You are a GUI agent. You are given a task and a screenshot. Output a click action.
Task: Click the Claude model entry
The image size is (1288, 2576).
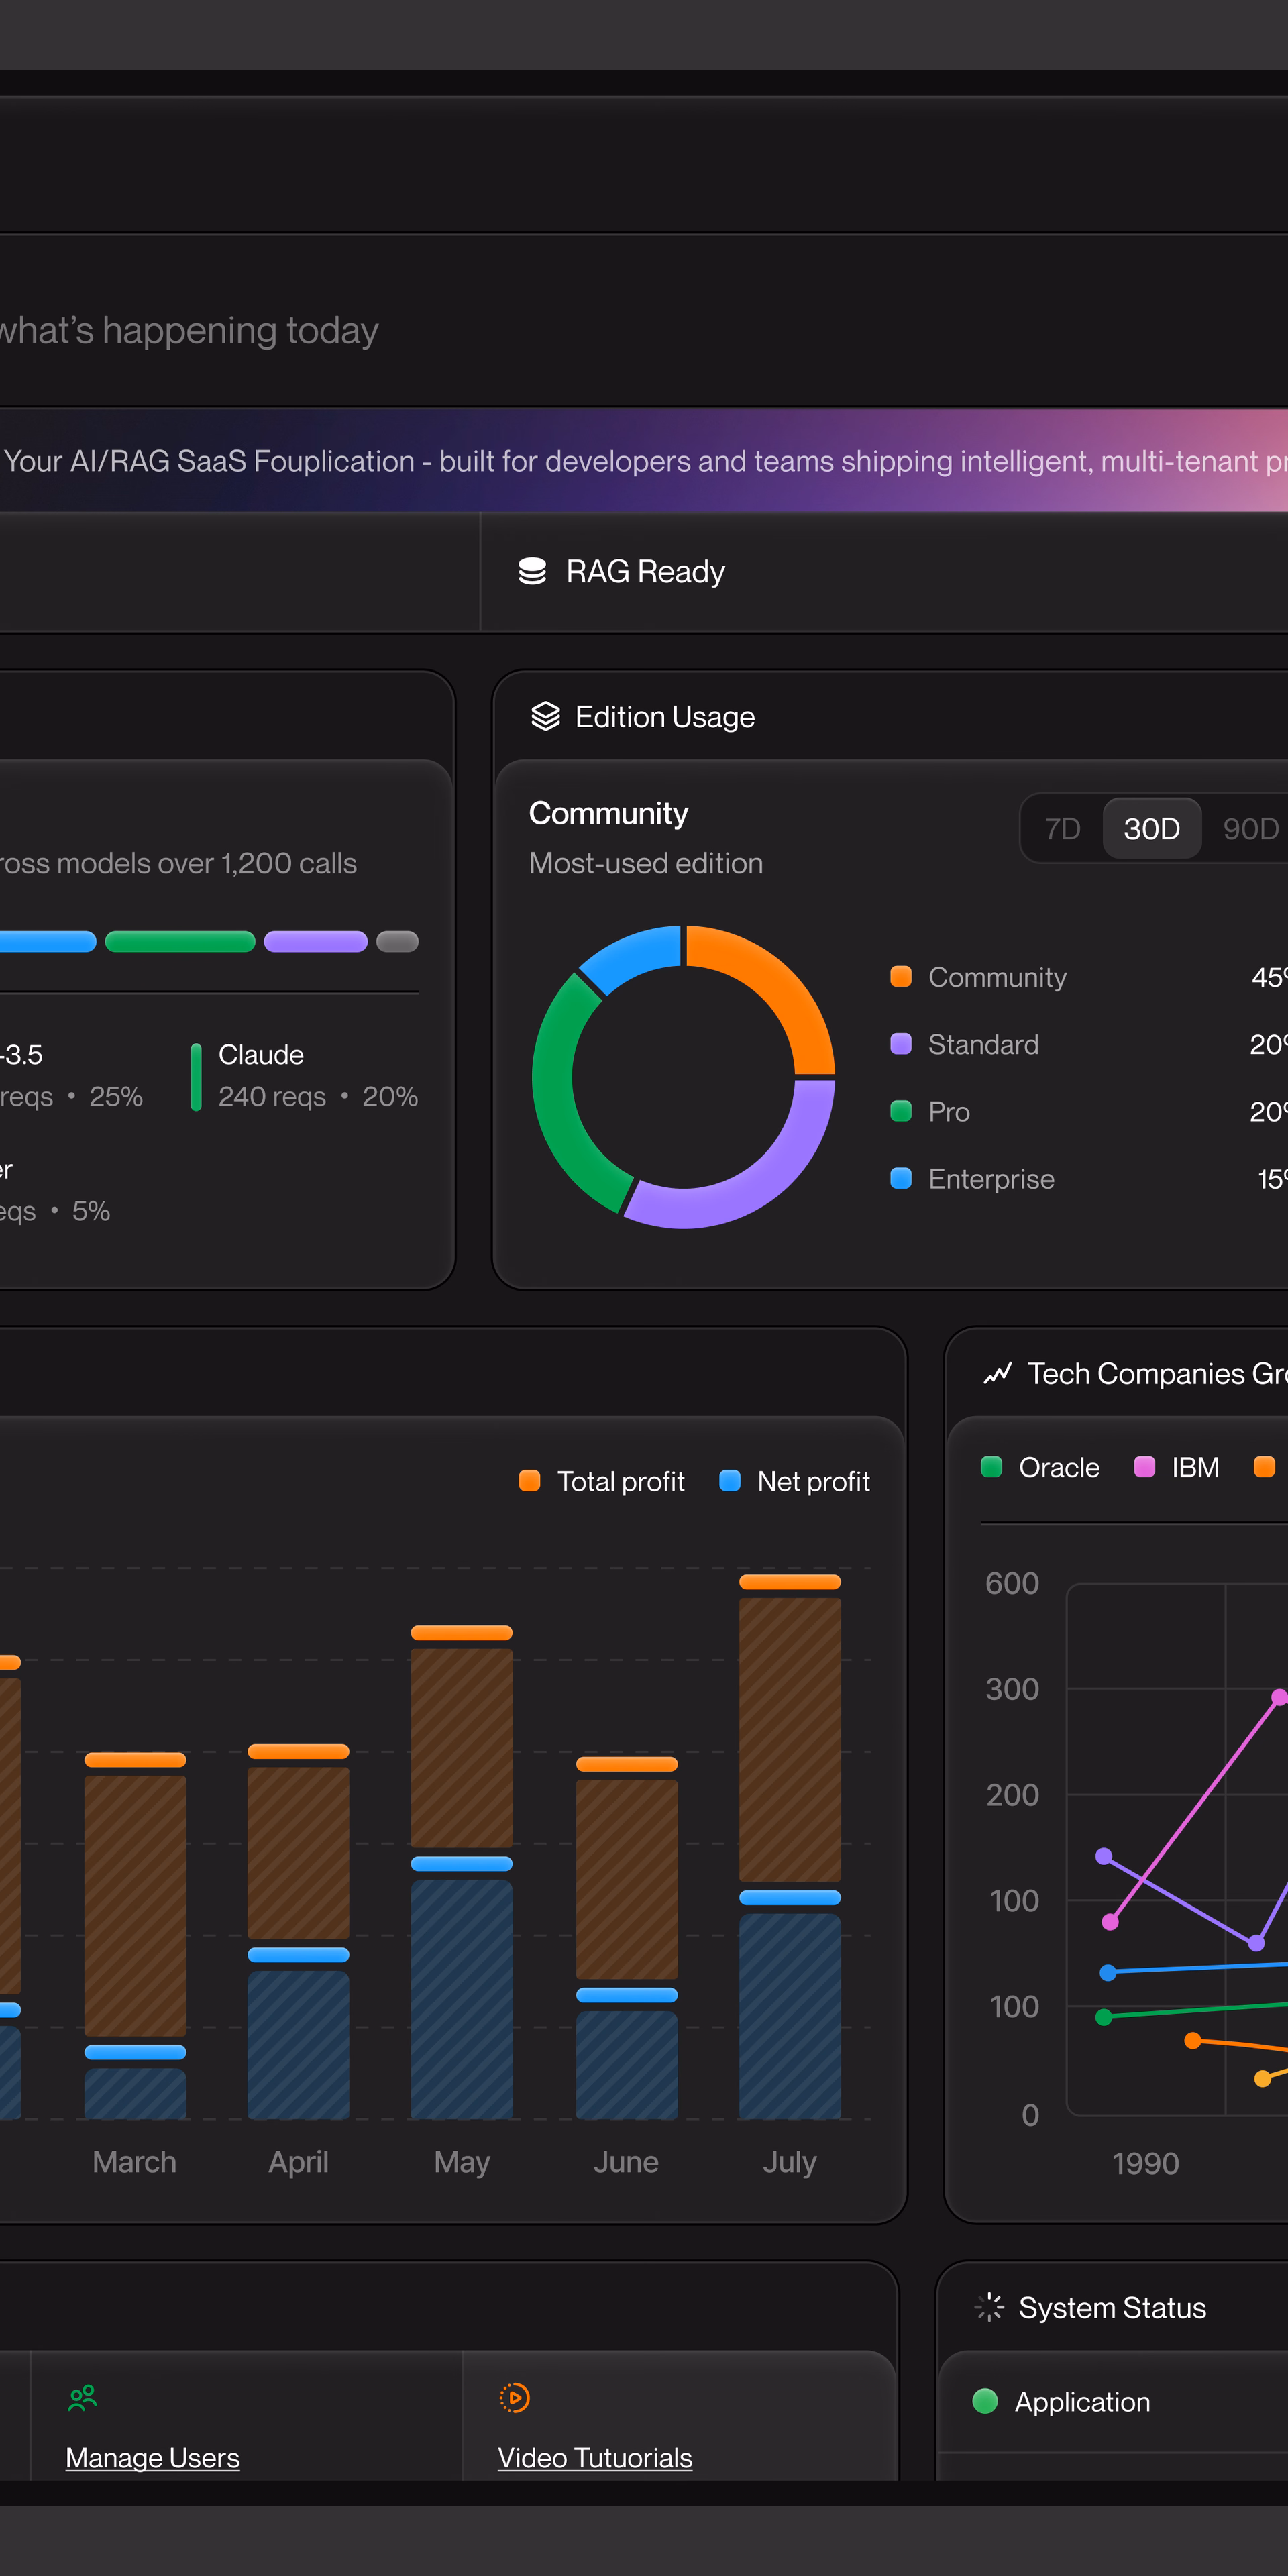click(304, 1075)
